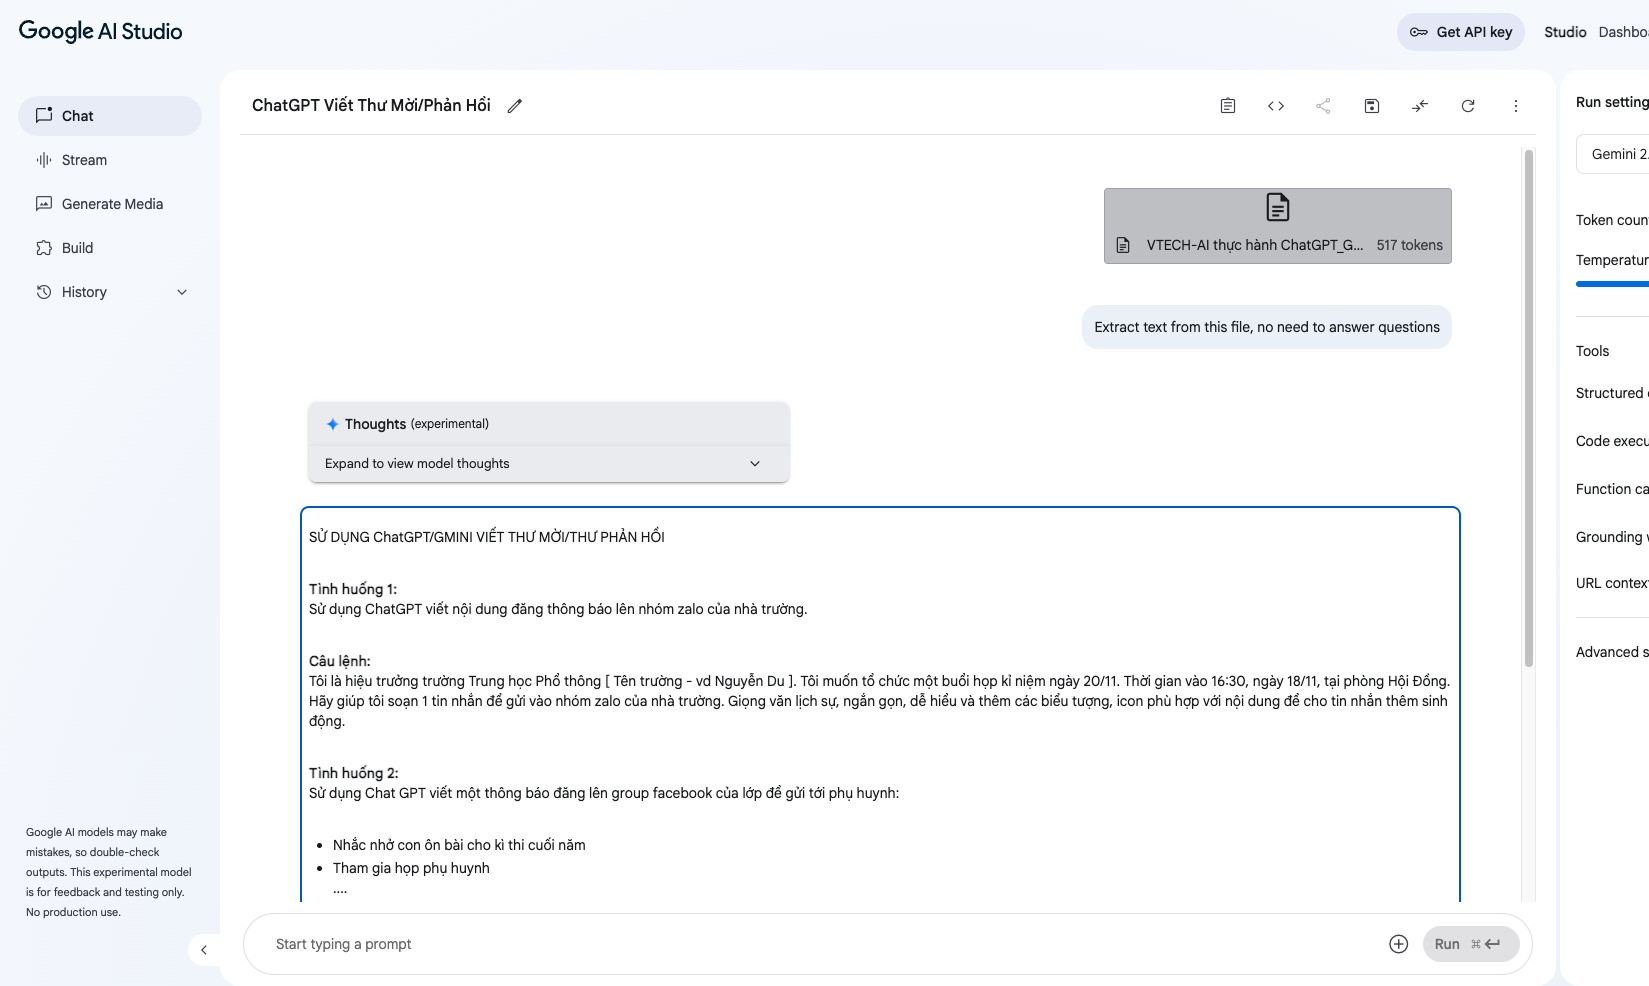This screenshot has width=1649, height=986.
Task: Click the Get code icon
Action: click(1276, 106)
